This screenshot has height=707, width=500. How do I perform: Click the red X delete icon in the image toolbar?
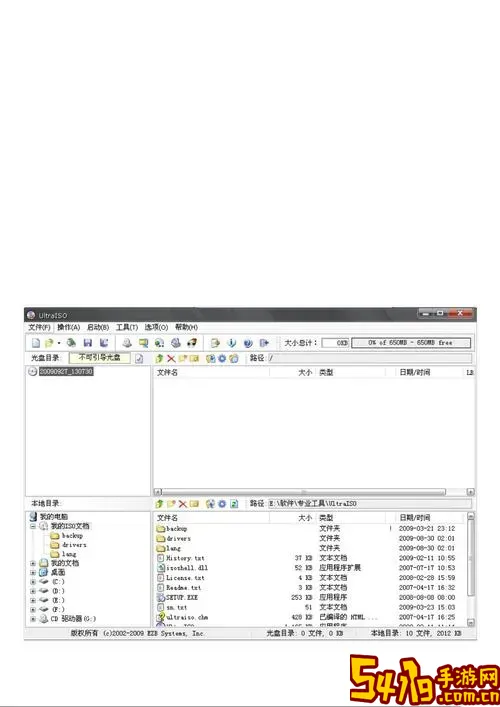171,358
